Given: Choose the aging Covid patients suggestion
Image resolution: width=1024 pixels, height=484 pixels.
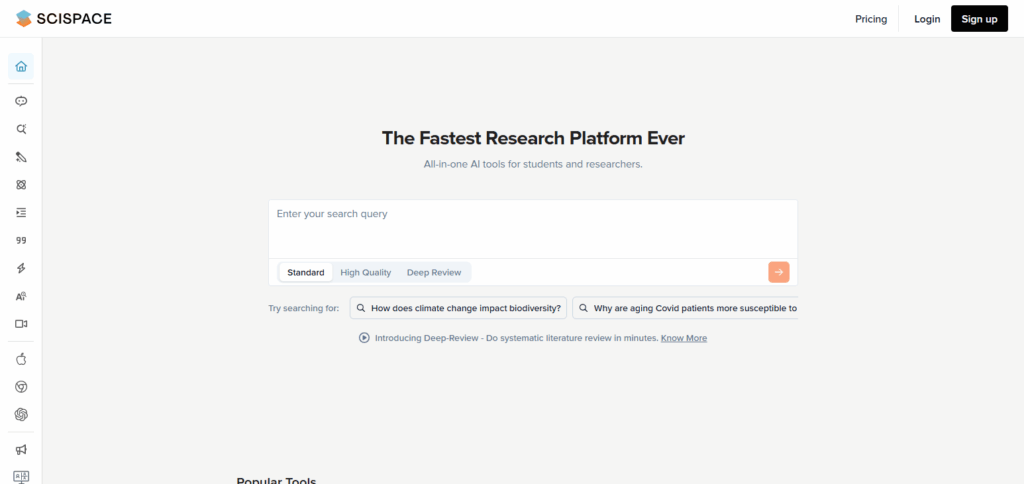Looking at the screenshot, I should pos(685,308).
